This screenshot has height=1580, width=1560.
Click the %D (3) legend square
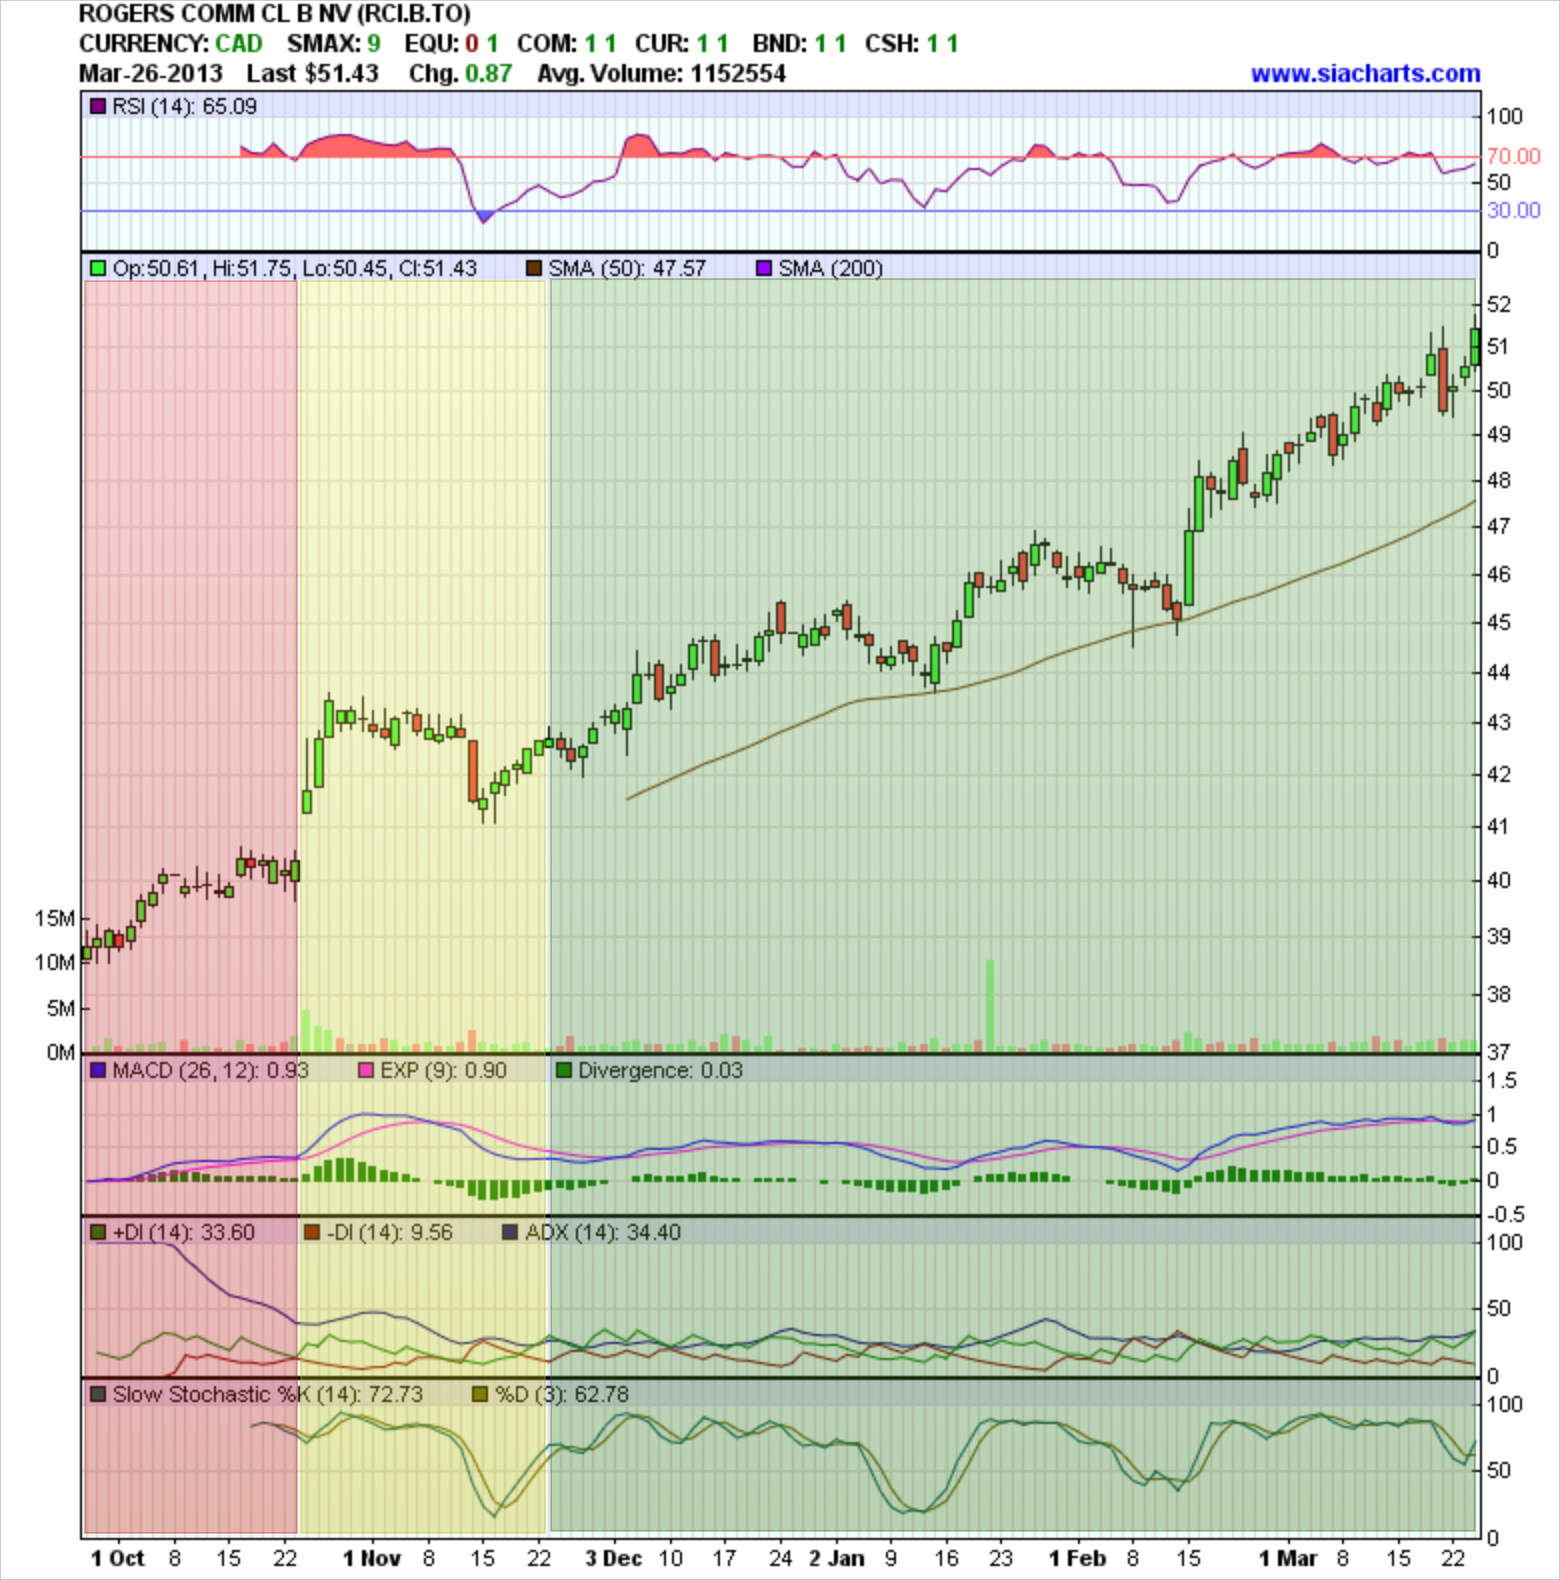click(x=480, y=1394)
